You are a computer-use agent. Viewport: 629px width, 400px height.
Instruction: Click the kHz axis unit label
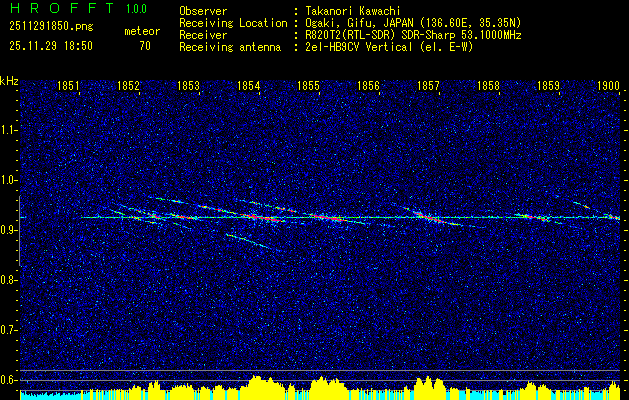(9, 81)
